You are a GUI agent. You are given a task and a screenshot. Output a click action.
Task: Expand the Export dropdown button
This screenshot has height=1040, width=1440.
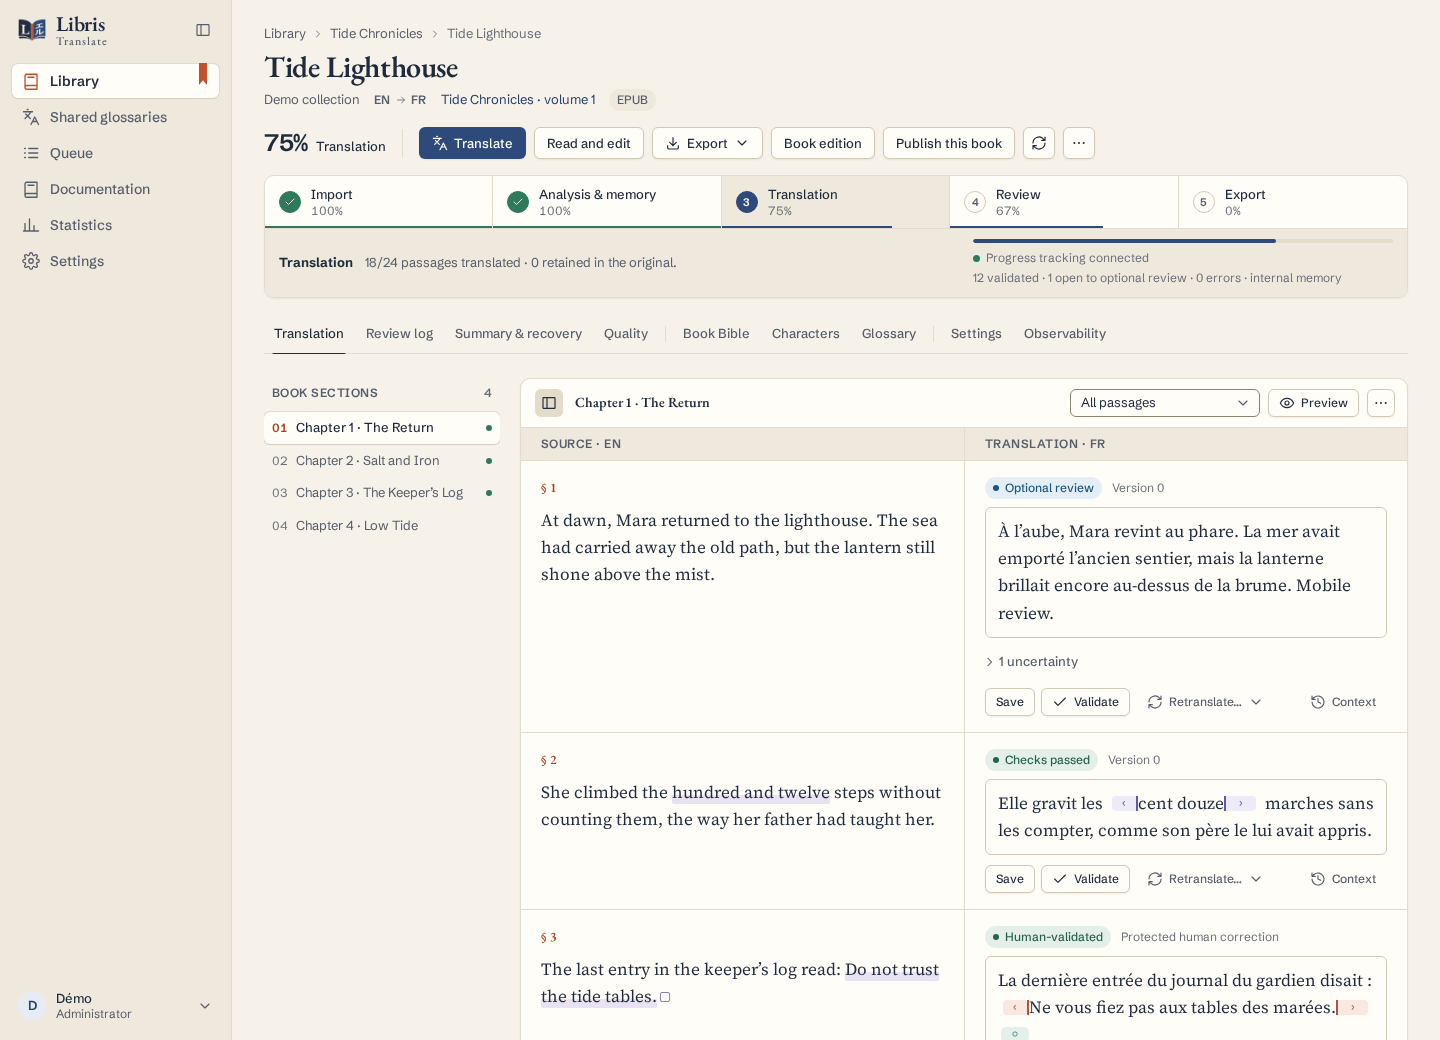tap(707, 143)
